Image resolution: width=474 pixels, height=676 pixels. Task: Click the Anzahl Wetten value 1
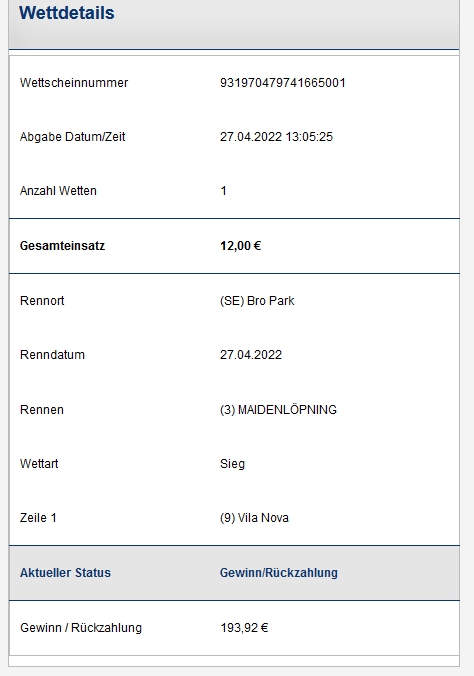click(223, 191)
